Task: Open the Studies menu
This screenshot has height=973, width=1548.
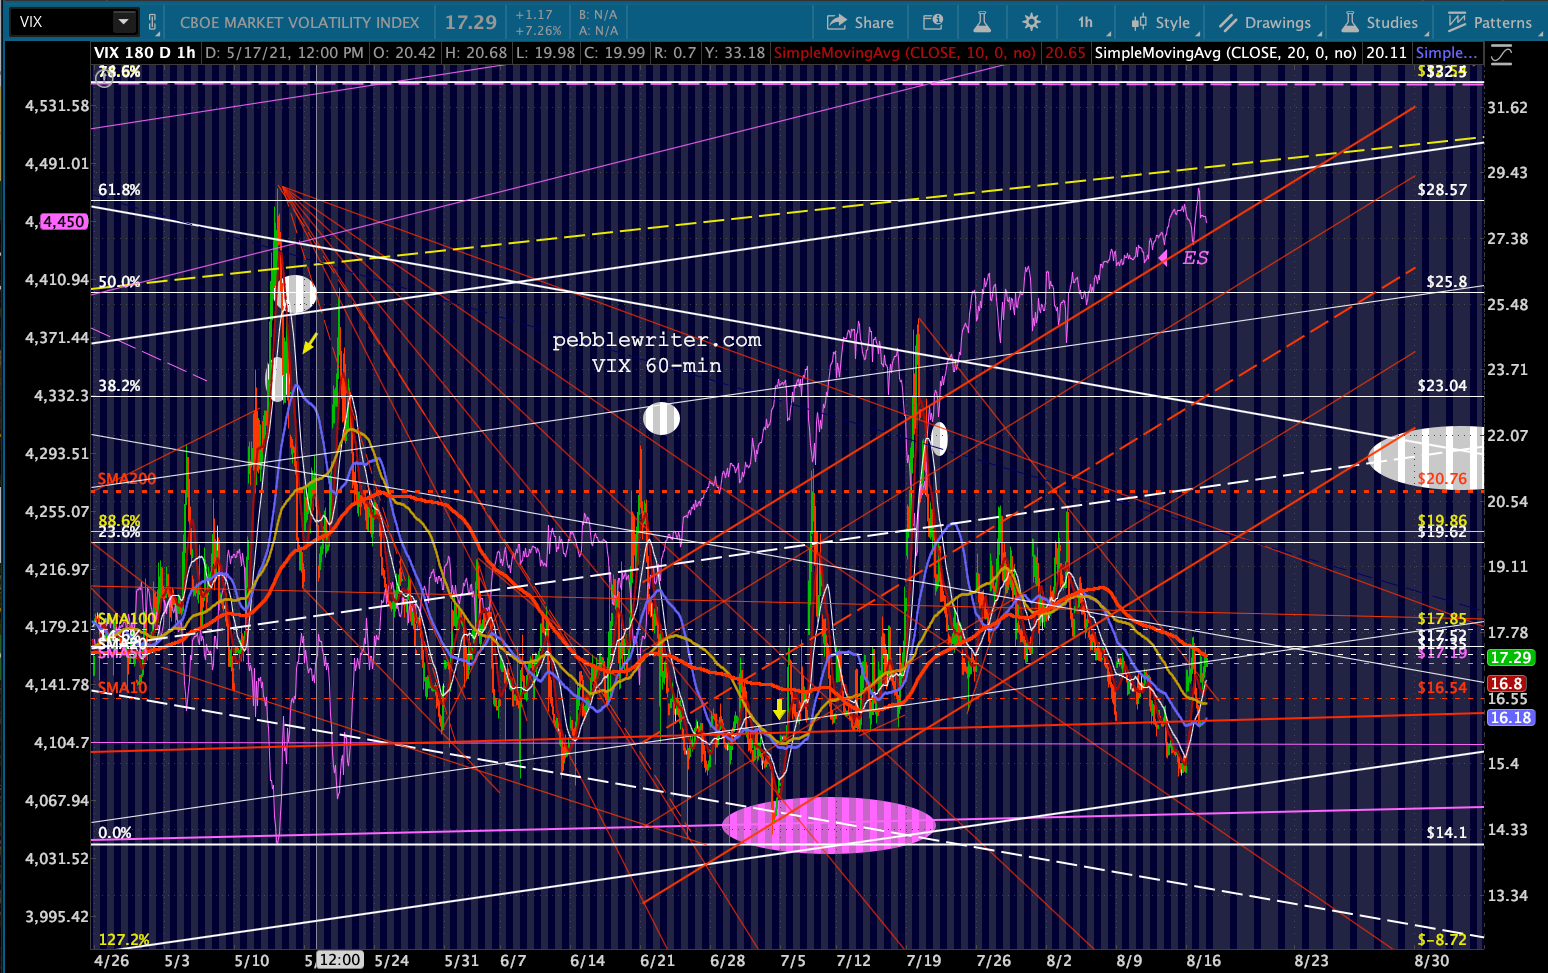Action: 1380,22
